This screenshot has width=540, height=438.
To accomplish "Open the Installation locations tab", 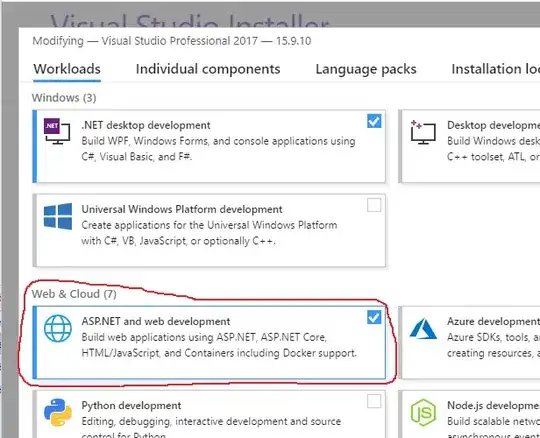I will (x=496, y=69).
